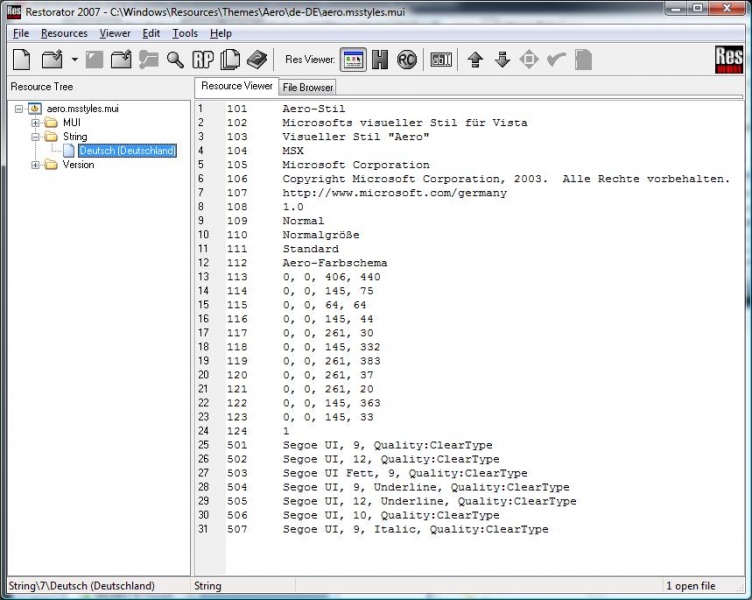Open the dropdown arrow next to Open icon
This screenshot has height=600, width=752.
[x=74, y=60]
